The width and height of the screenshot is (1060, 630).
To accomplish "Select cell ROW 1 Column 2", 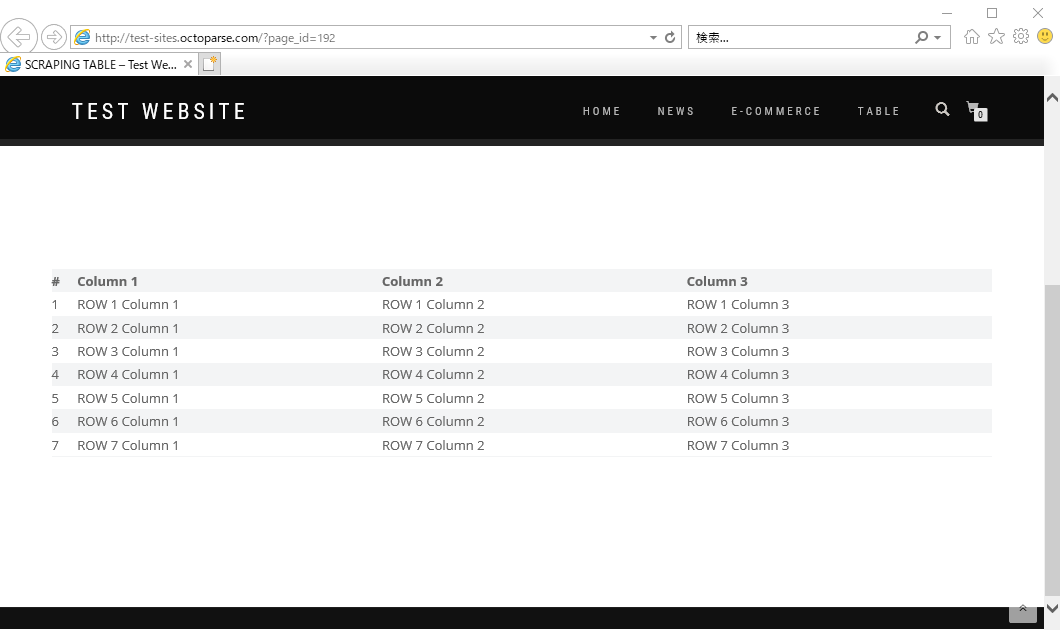I will click(x=433, y=305).
